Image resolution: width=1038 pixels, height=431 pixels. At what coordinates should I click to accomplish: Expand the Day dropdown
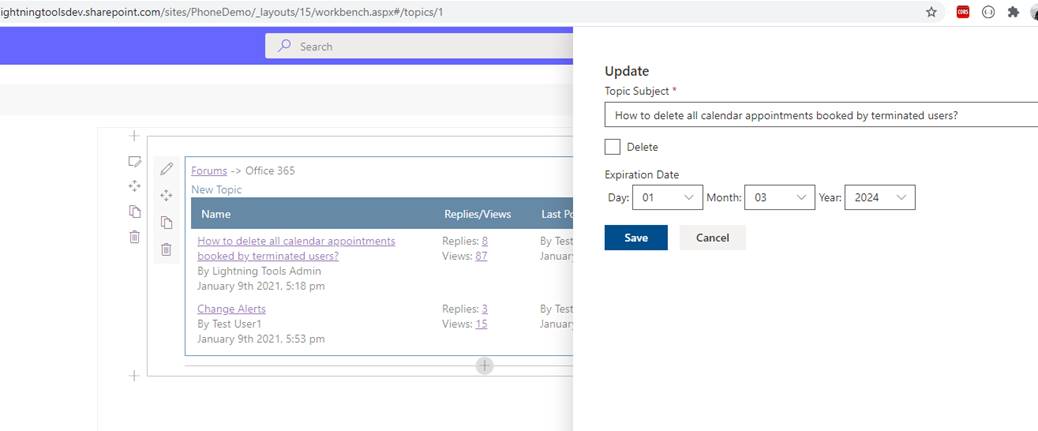click(x=668, y=198)
